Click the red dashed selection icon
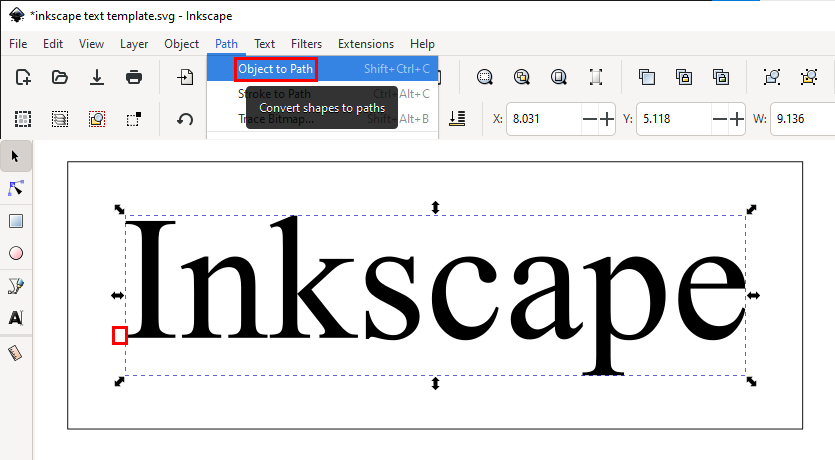835x460 pixels. point(97,119)
